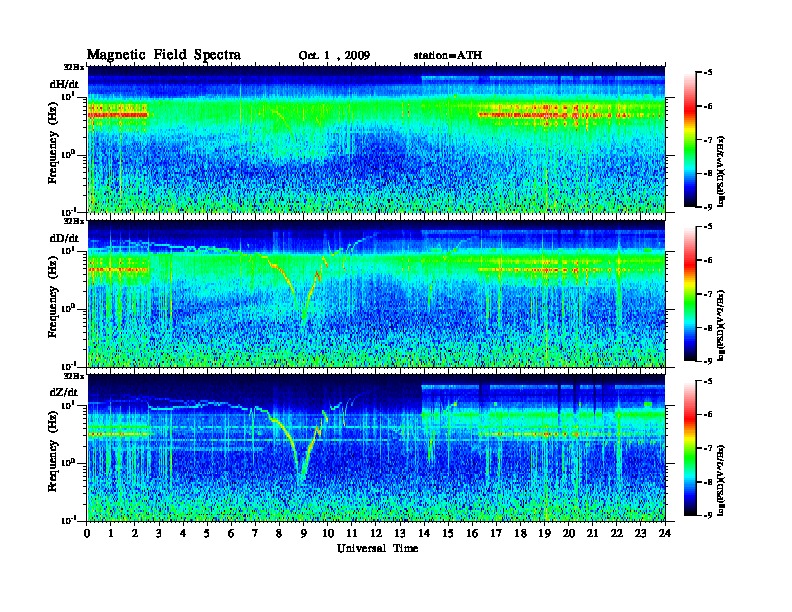Click hour tick label "7" on time axis
The width and height of the screenshot is (792, 612).
click(255, 534)
